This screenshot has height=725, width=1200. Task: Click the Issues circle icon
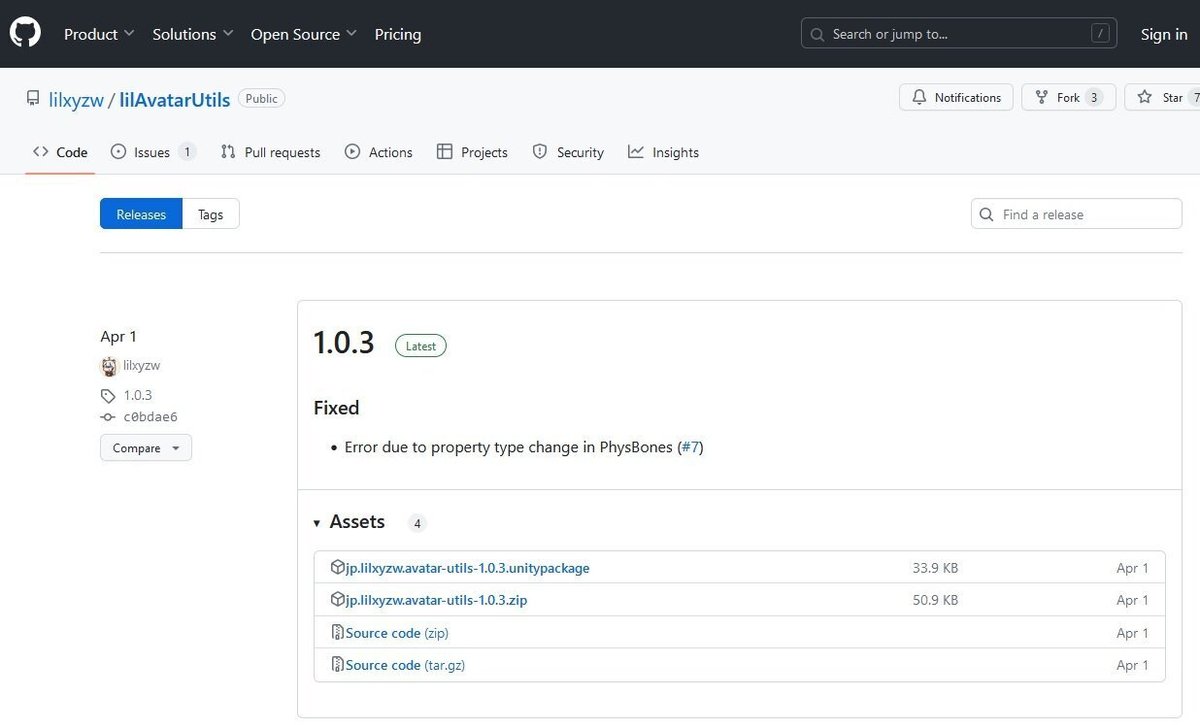[118, 152]
